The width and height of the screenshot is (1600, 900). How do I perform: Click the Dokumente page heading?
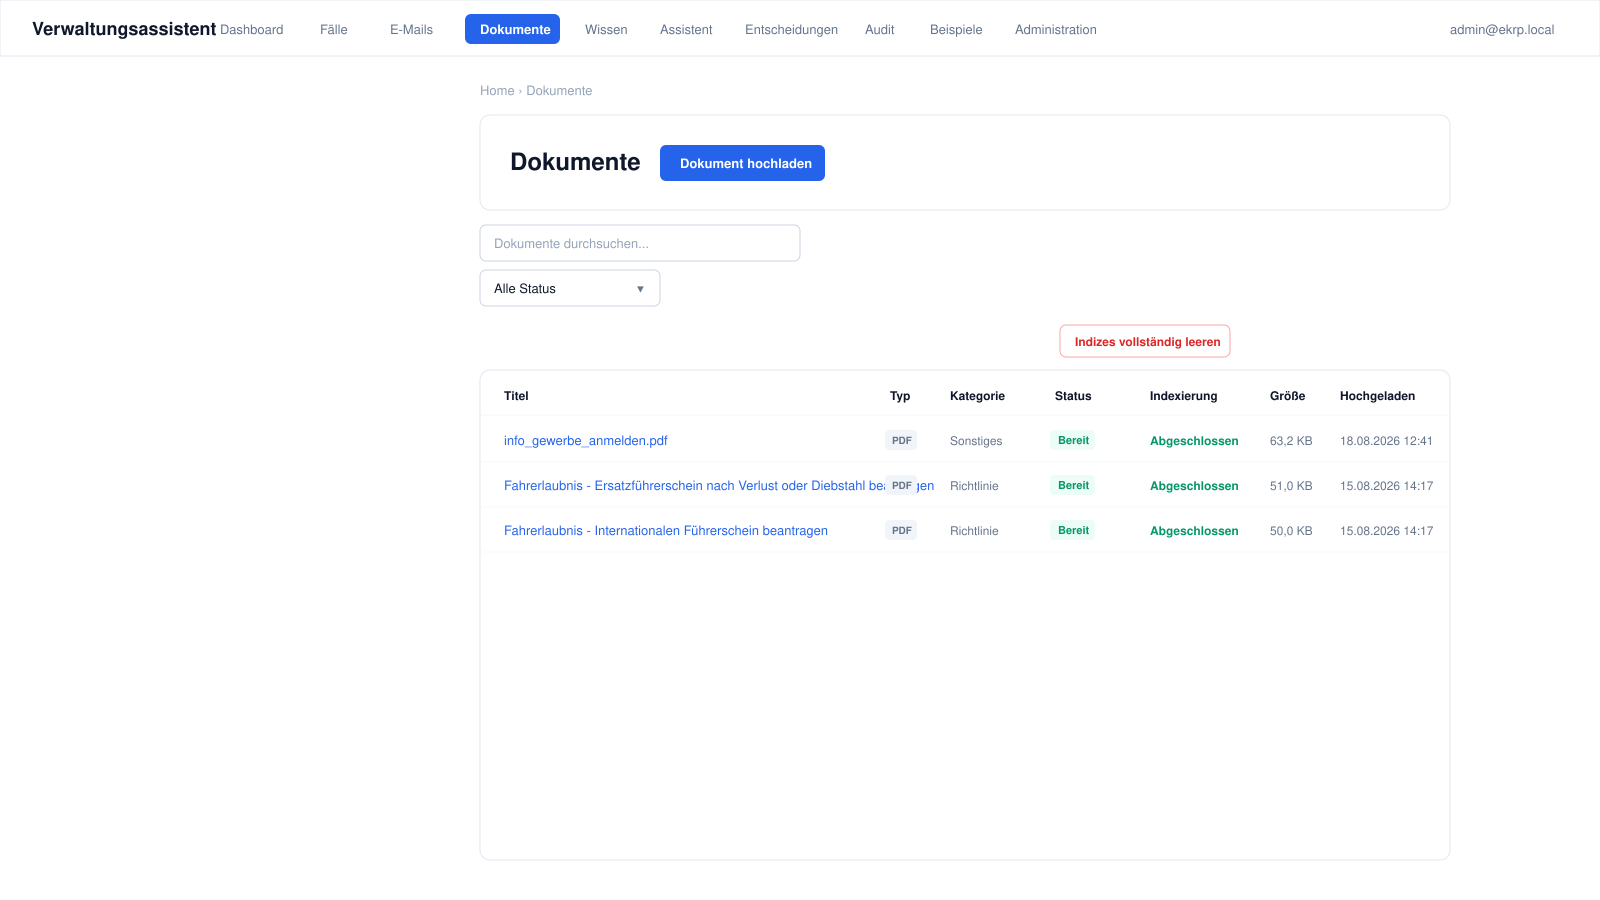[x=575, y=162]
